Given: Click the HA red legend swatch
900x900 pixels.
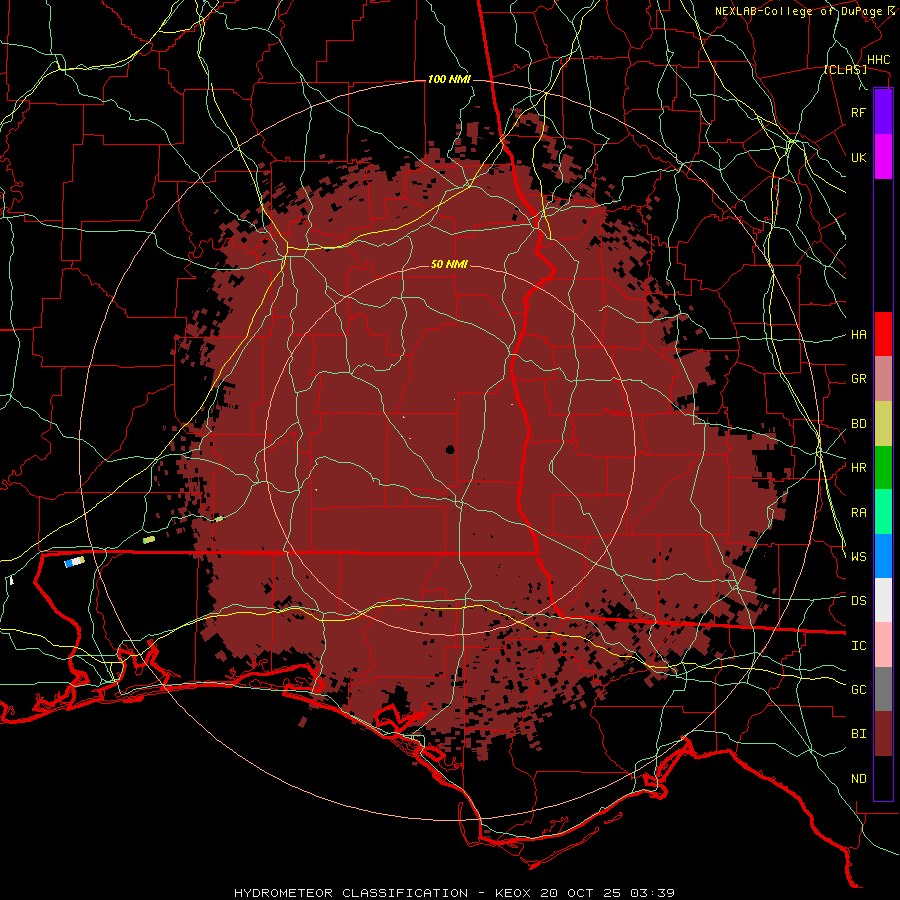Looking at the screenshot, I should point(883,334).
